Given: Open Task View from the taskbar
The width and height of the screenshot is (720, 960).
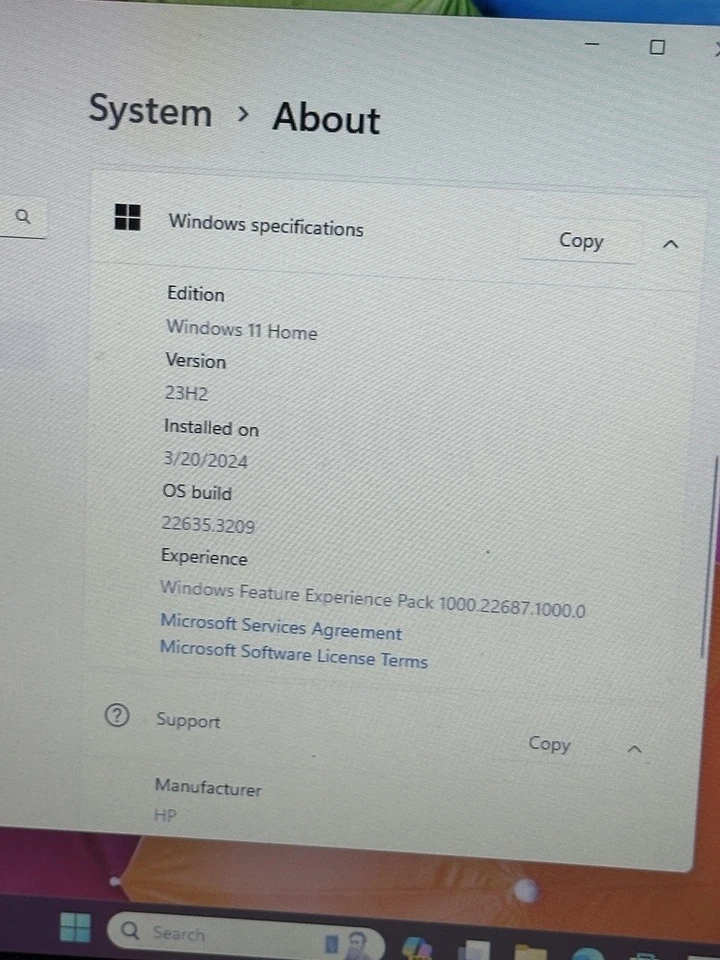Looking at the screenshot, I should [476, 949].
